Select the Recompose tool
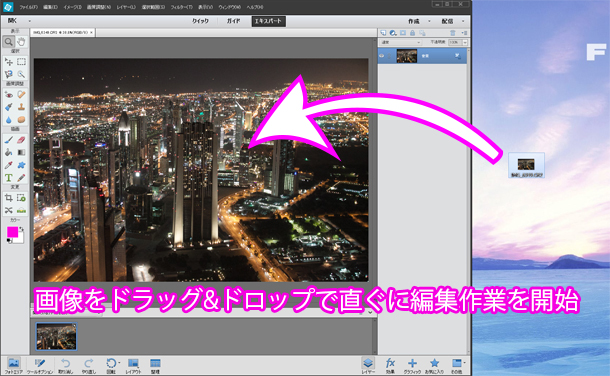Screen dimensions: 610x376 (21, 198)
